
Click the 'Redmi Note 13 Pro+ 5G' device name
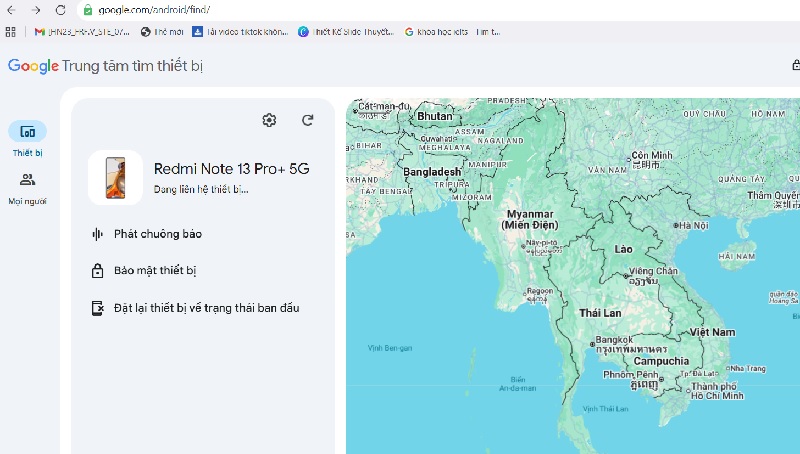(x=232, y=169)
